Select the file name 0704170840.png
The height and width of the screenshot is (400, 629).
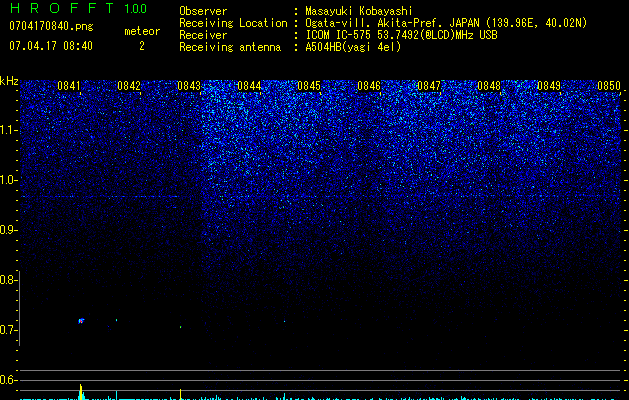pyautogui.click(x=51, y=26)
